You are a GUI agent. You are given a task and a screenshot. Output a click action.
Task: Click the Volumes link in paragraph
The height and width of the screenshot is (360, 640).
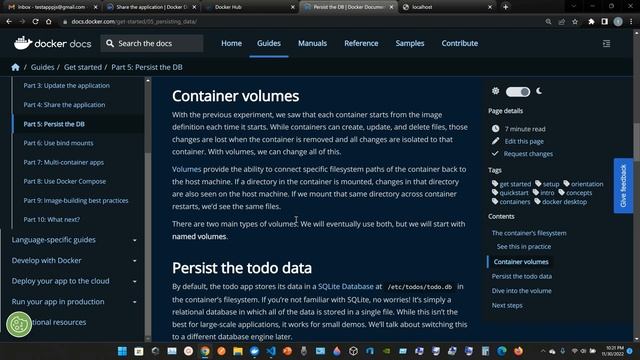187,169
